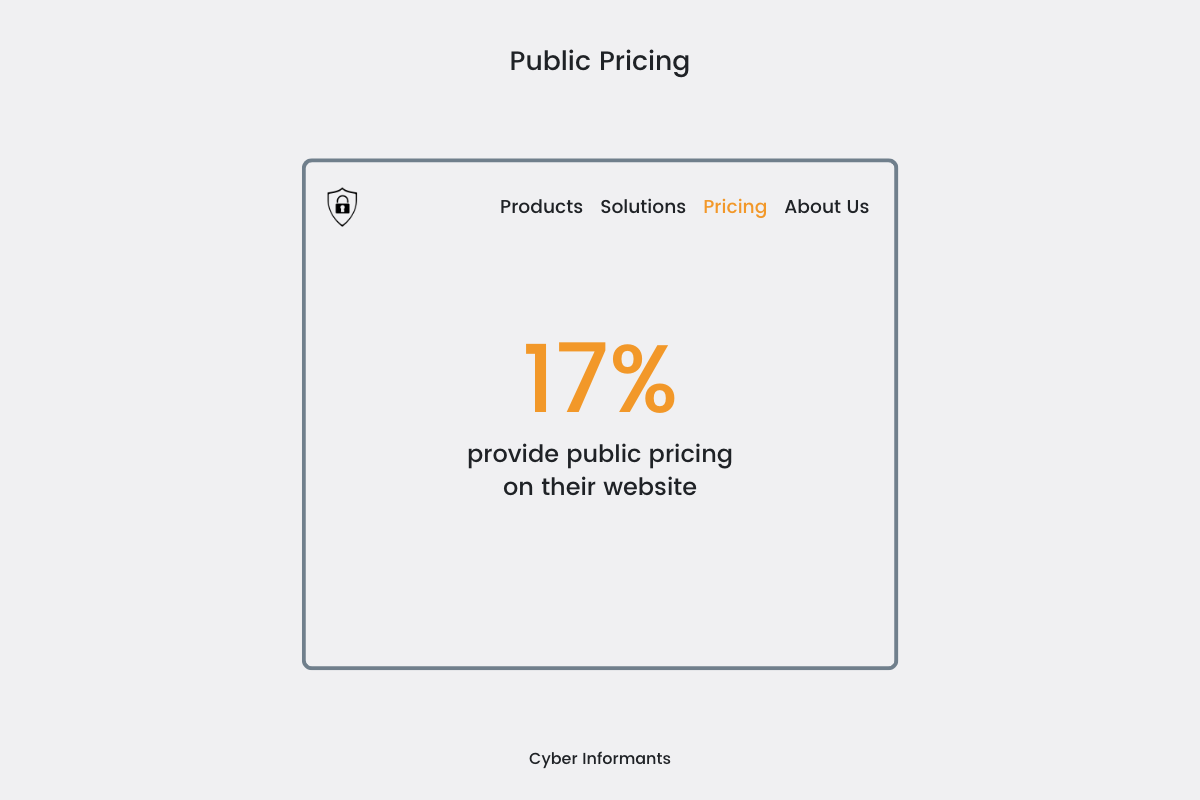The width and height of the screenshot is (1200, 800).
Task: Click the word 'Informants' in the footer
Action: [627, 758]
